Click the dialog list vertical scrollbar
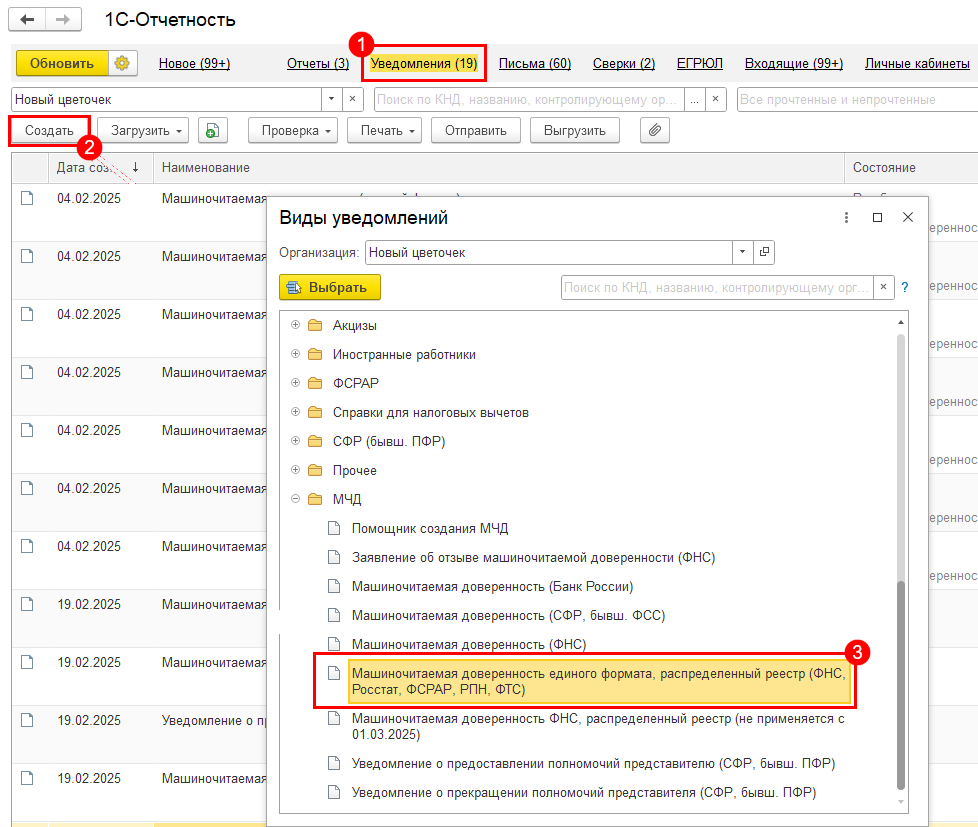 click(901, 685)
